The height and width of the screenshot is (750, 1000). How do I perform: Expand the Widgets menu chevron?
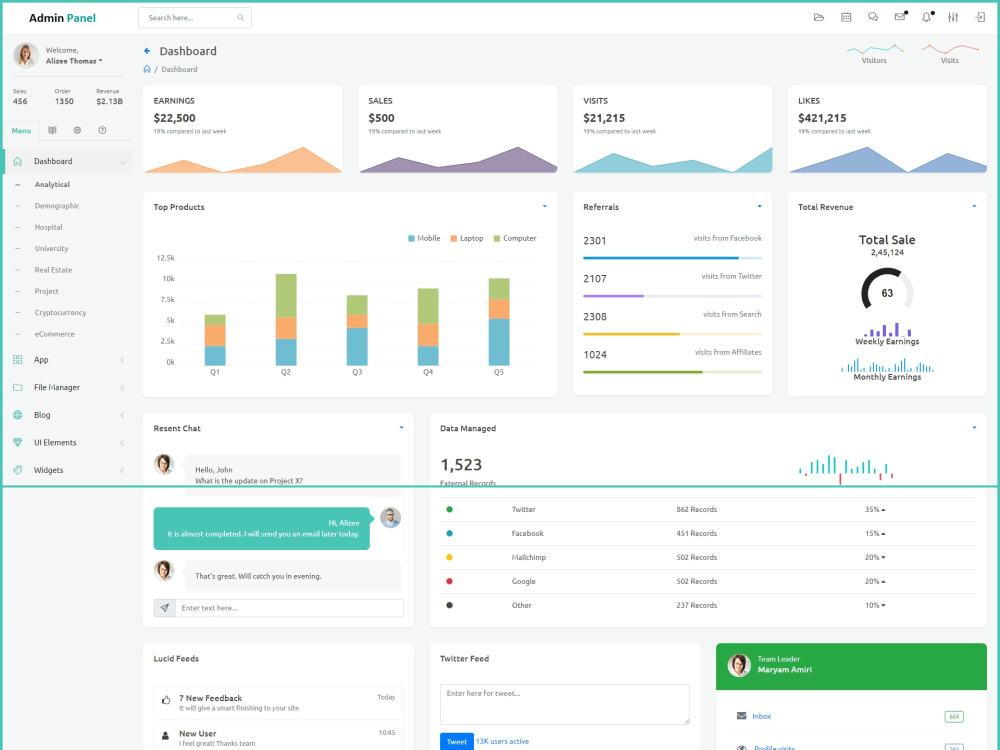(122, 470)
